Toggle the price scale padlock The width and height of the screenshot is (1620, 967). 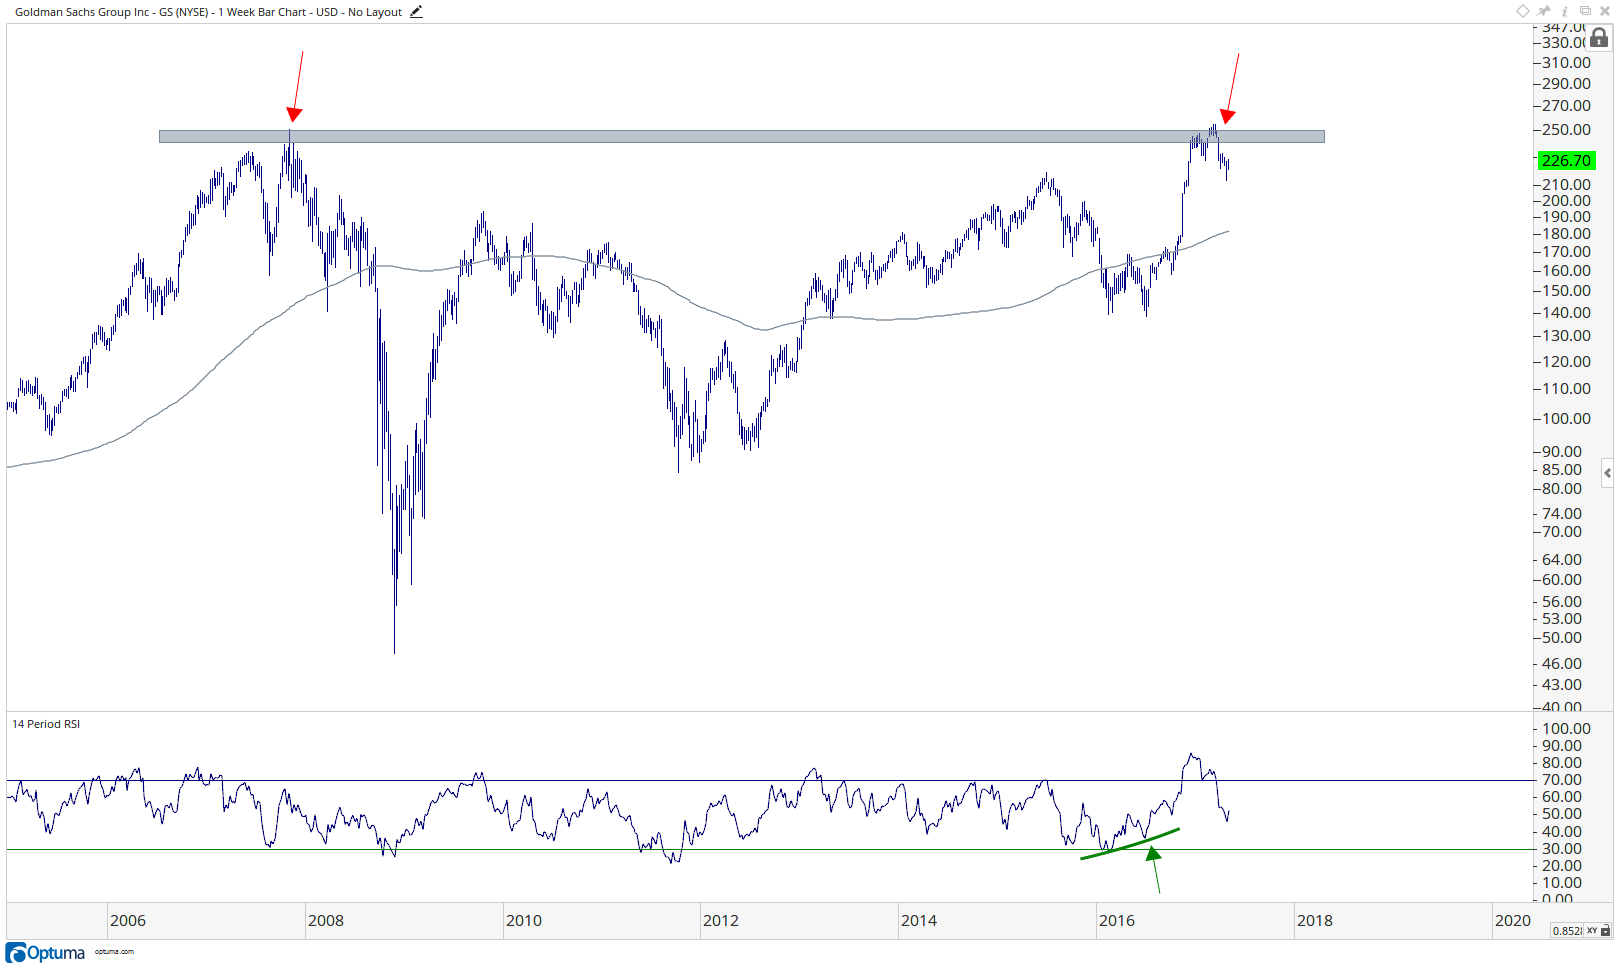[x=1599, y=38]
